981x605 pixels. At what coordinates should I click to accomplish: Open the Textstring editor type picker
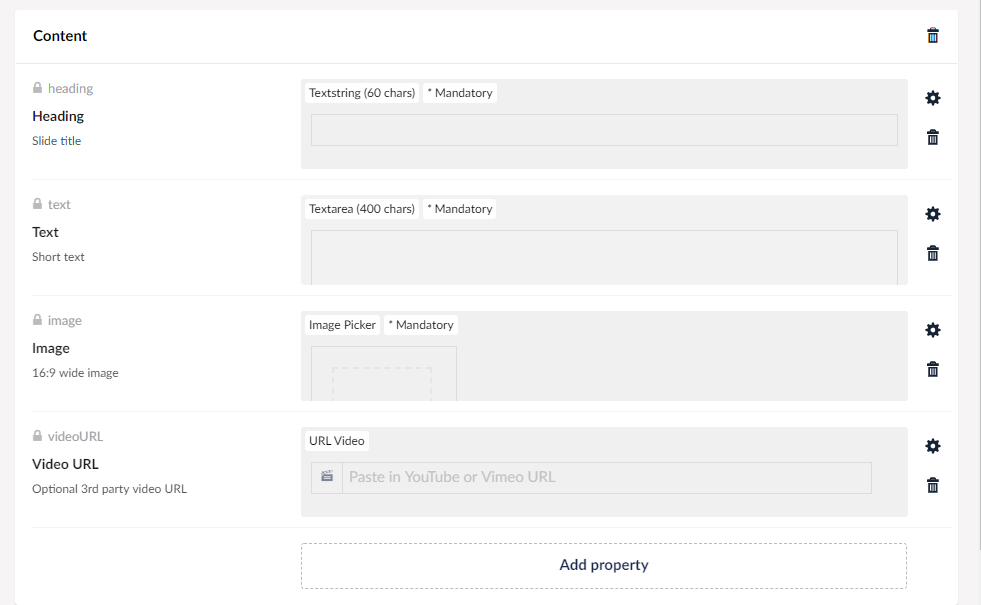[361, 92]
